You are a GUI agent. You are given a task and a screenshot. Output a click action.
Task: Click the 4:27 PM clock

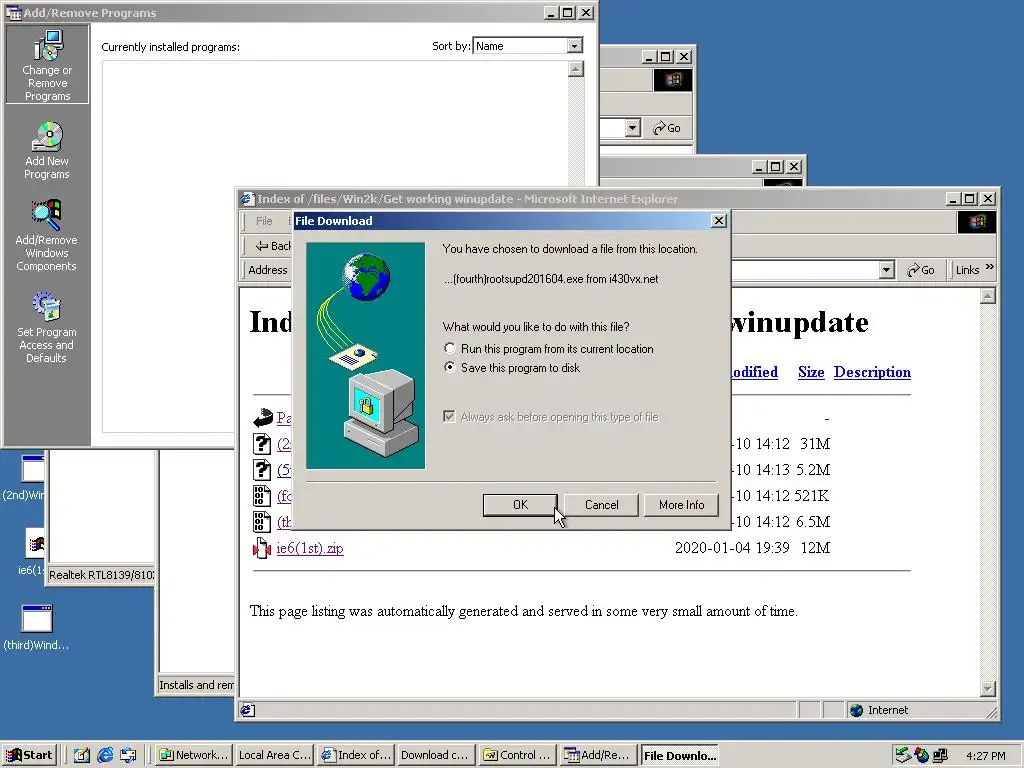point(986,756)
